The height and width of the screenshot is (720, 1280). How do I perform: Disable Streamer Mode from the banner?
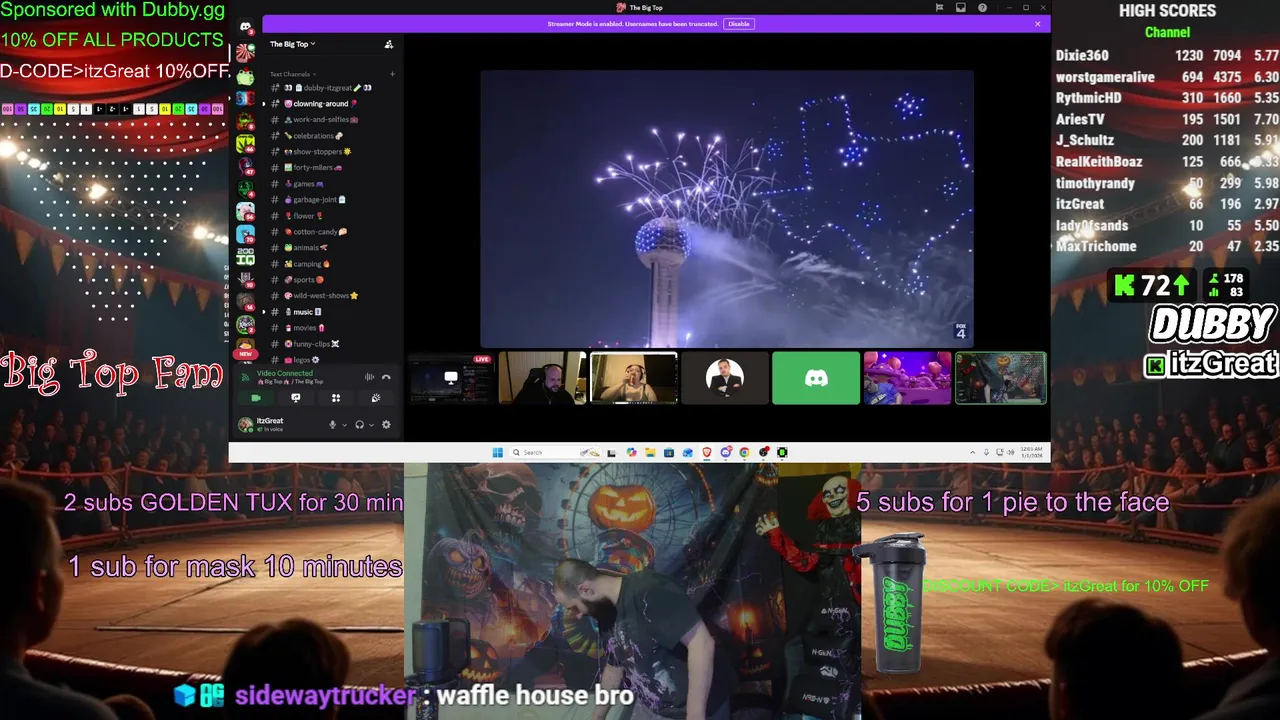point(738,24)
